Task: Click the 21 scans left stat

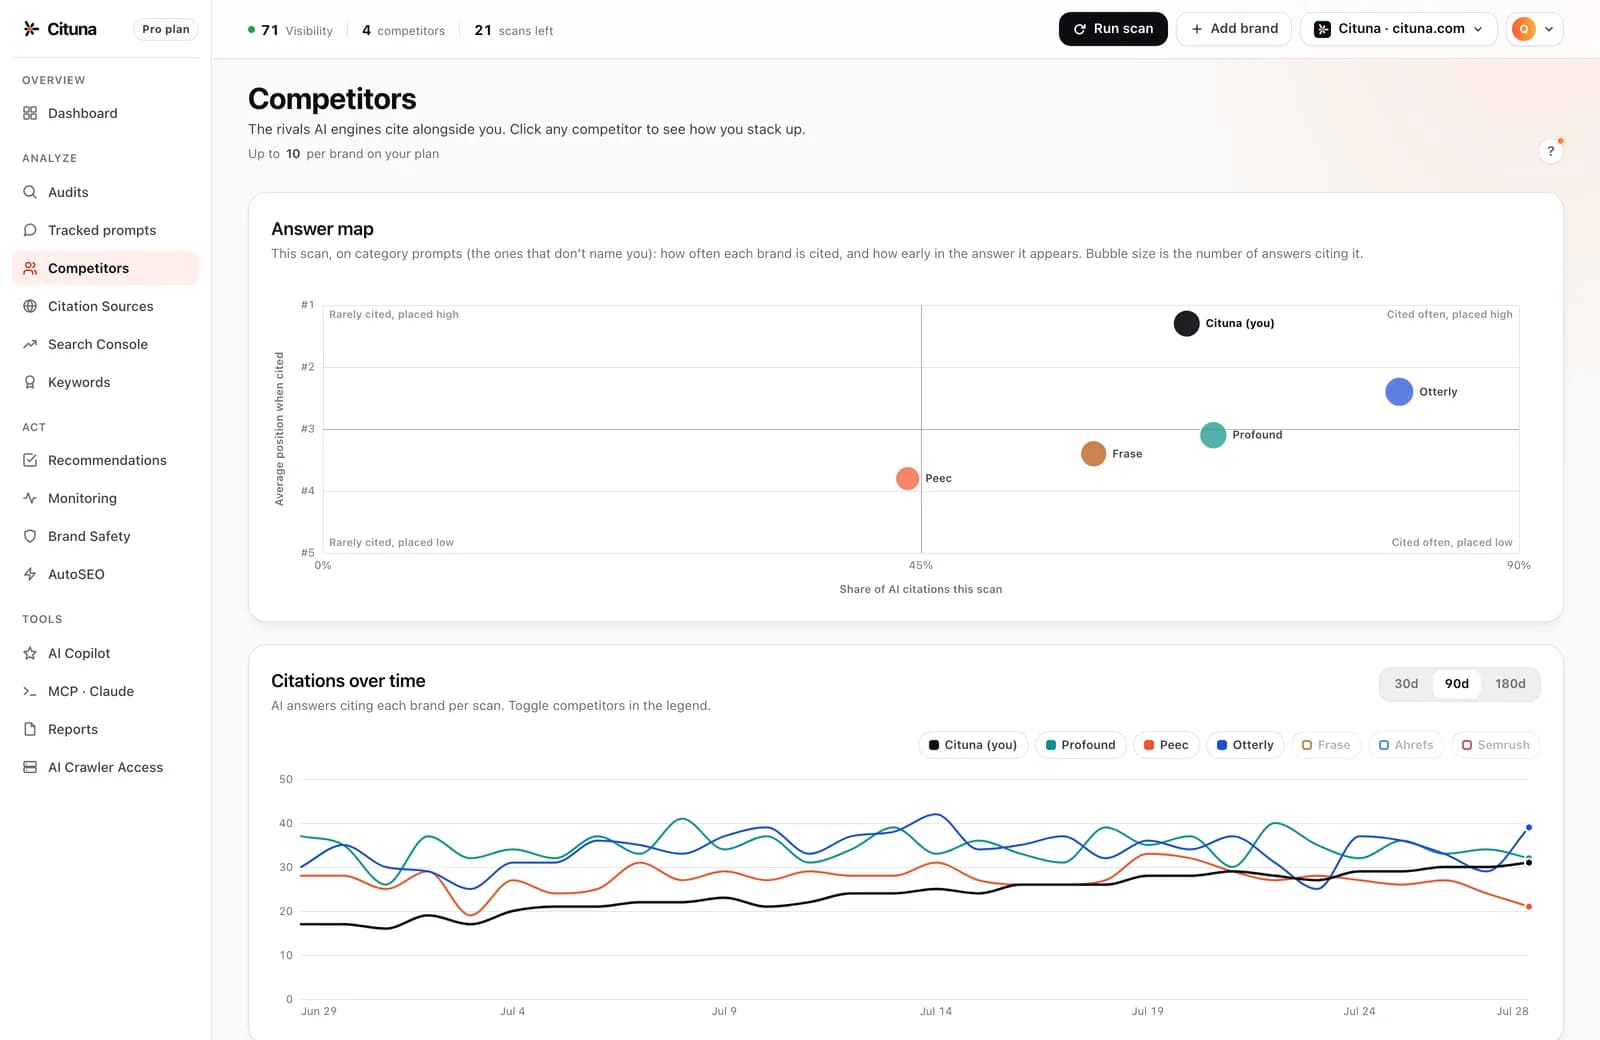Action: pyautogui.click(x=514, y=30)
